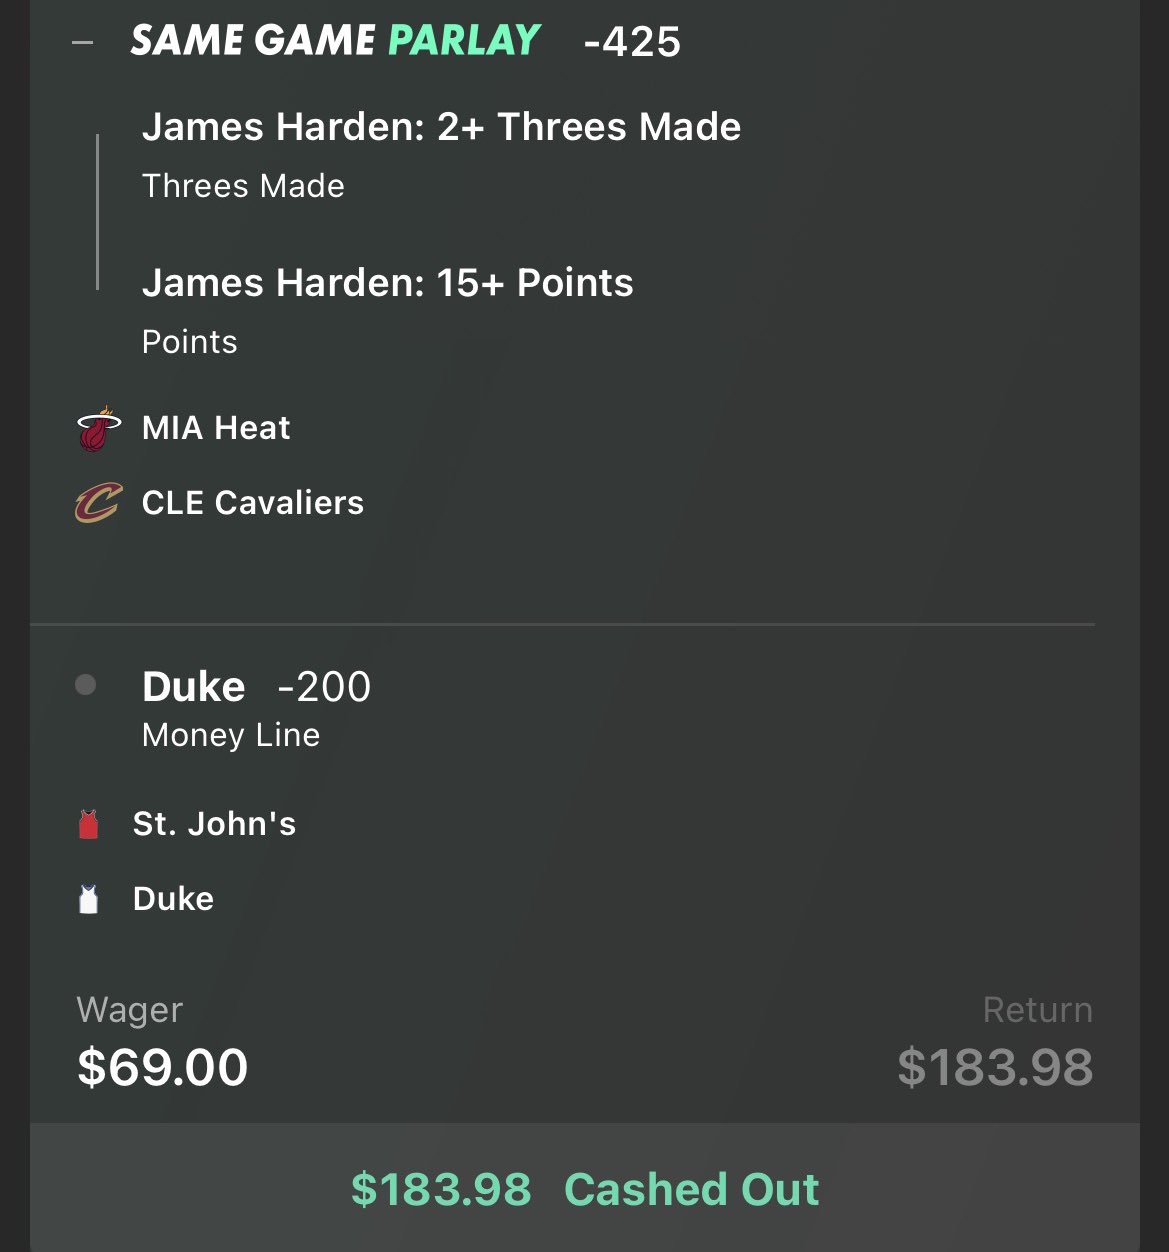Select the MIA Heat team name
Viewport: 1169px width, 1252px height.
coord(216,428)
